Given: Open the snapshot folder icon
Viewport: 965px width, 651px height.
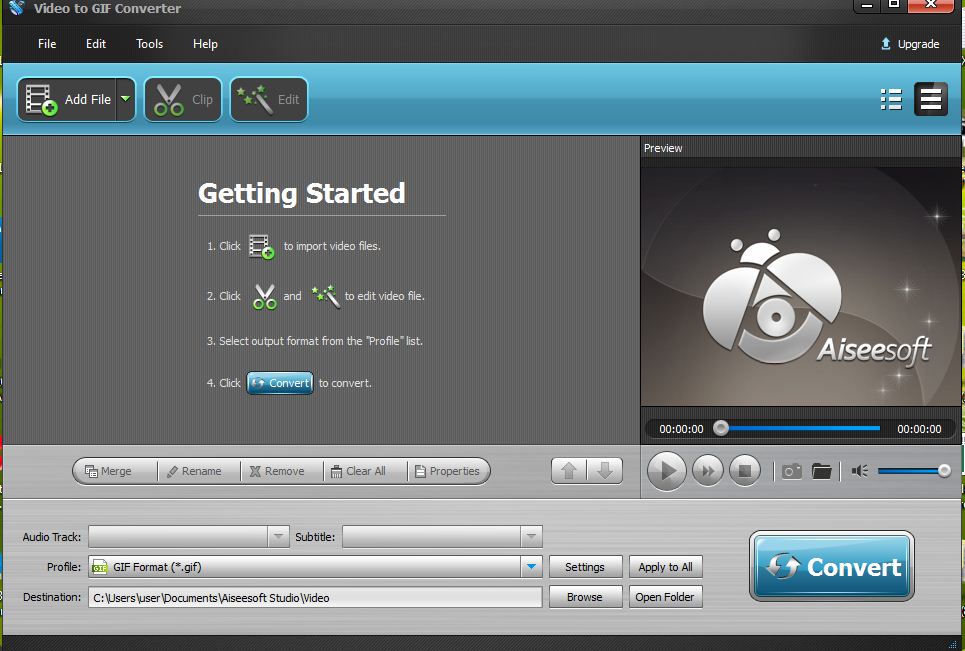Looking at the screenshot, I should coord(821,471).
